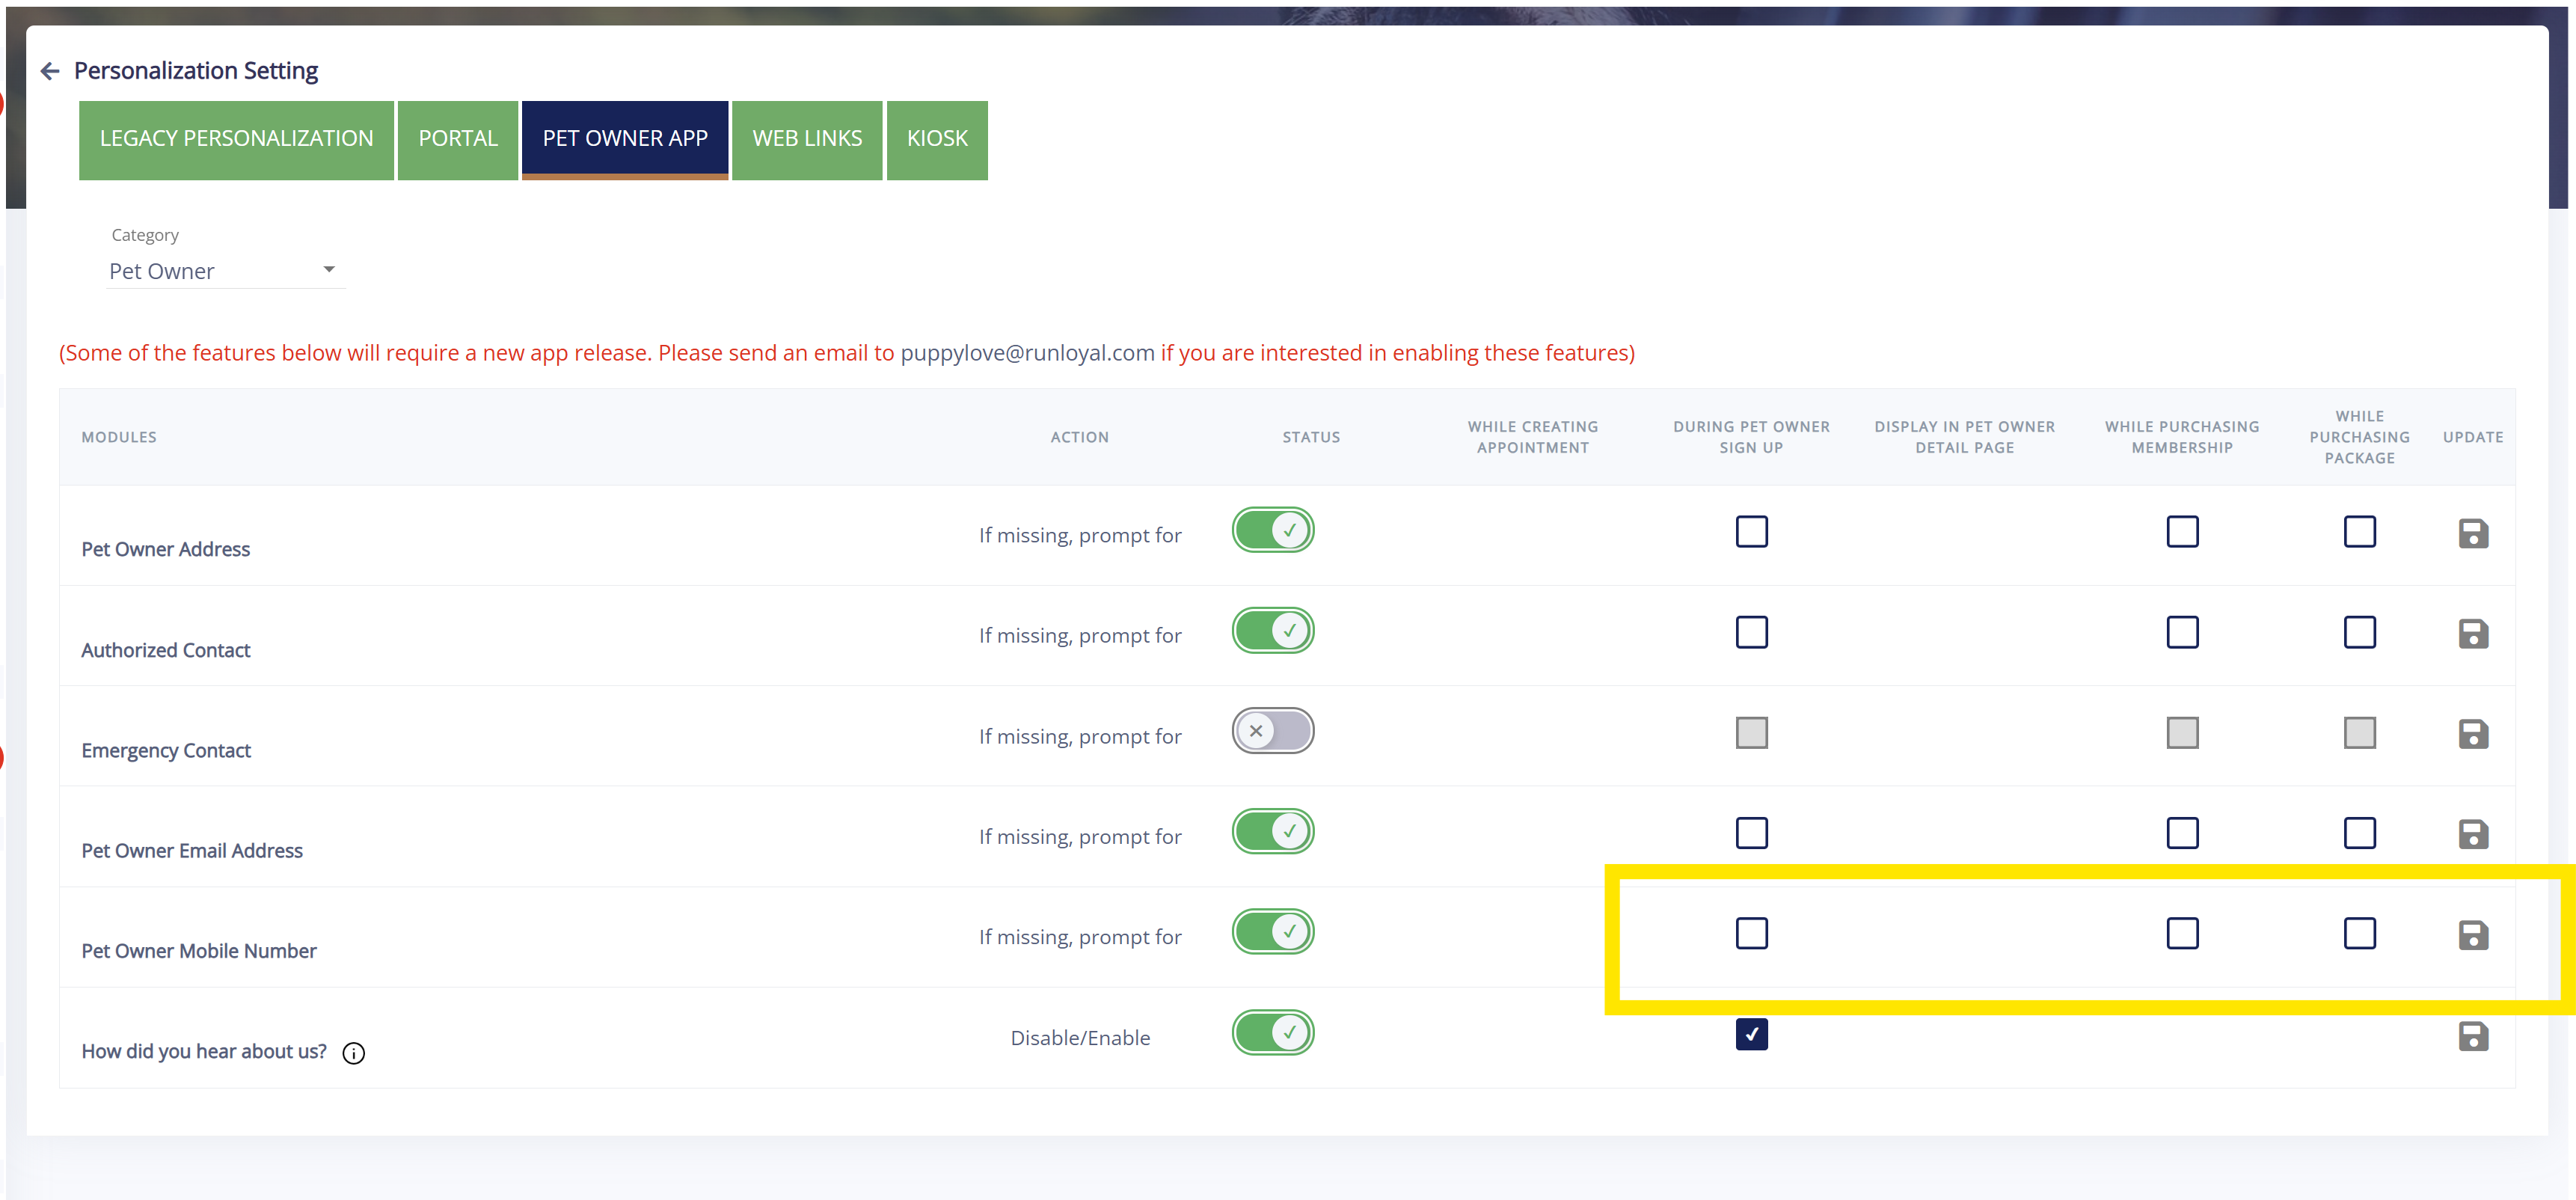Switch to the PORTAL tab
2576x1200 pixels.
[x=457, y=139]
